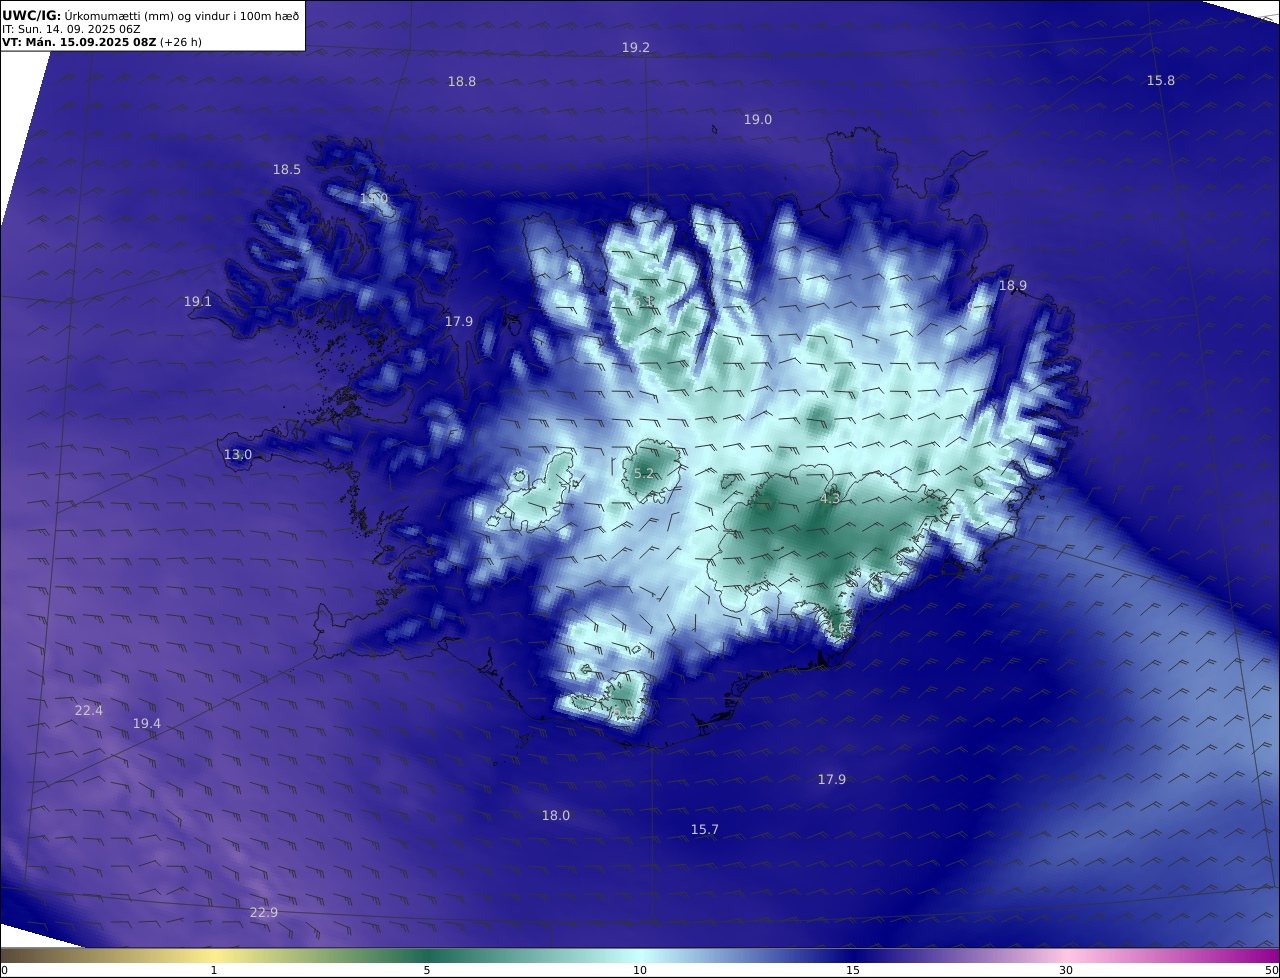
Task: Click the 4.3 value on Vatnajökull
Action: coord(830,497)
